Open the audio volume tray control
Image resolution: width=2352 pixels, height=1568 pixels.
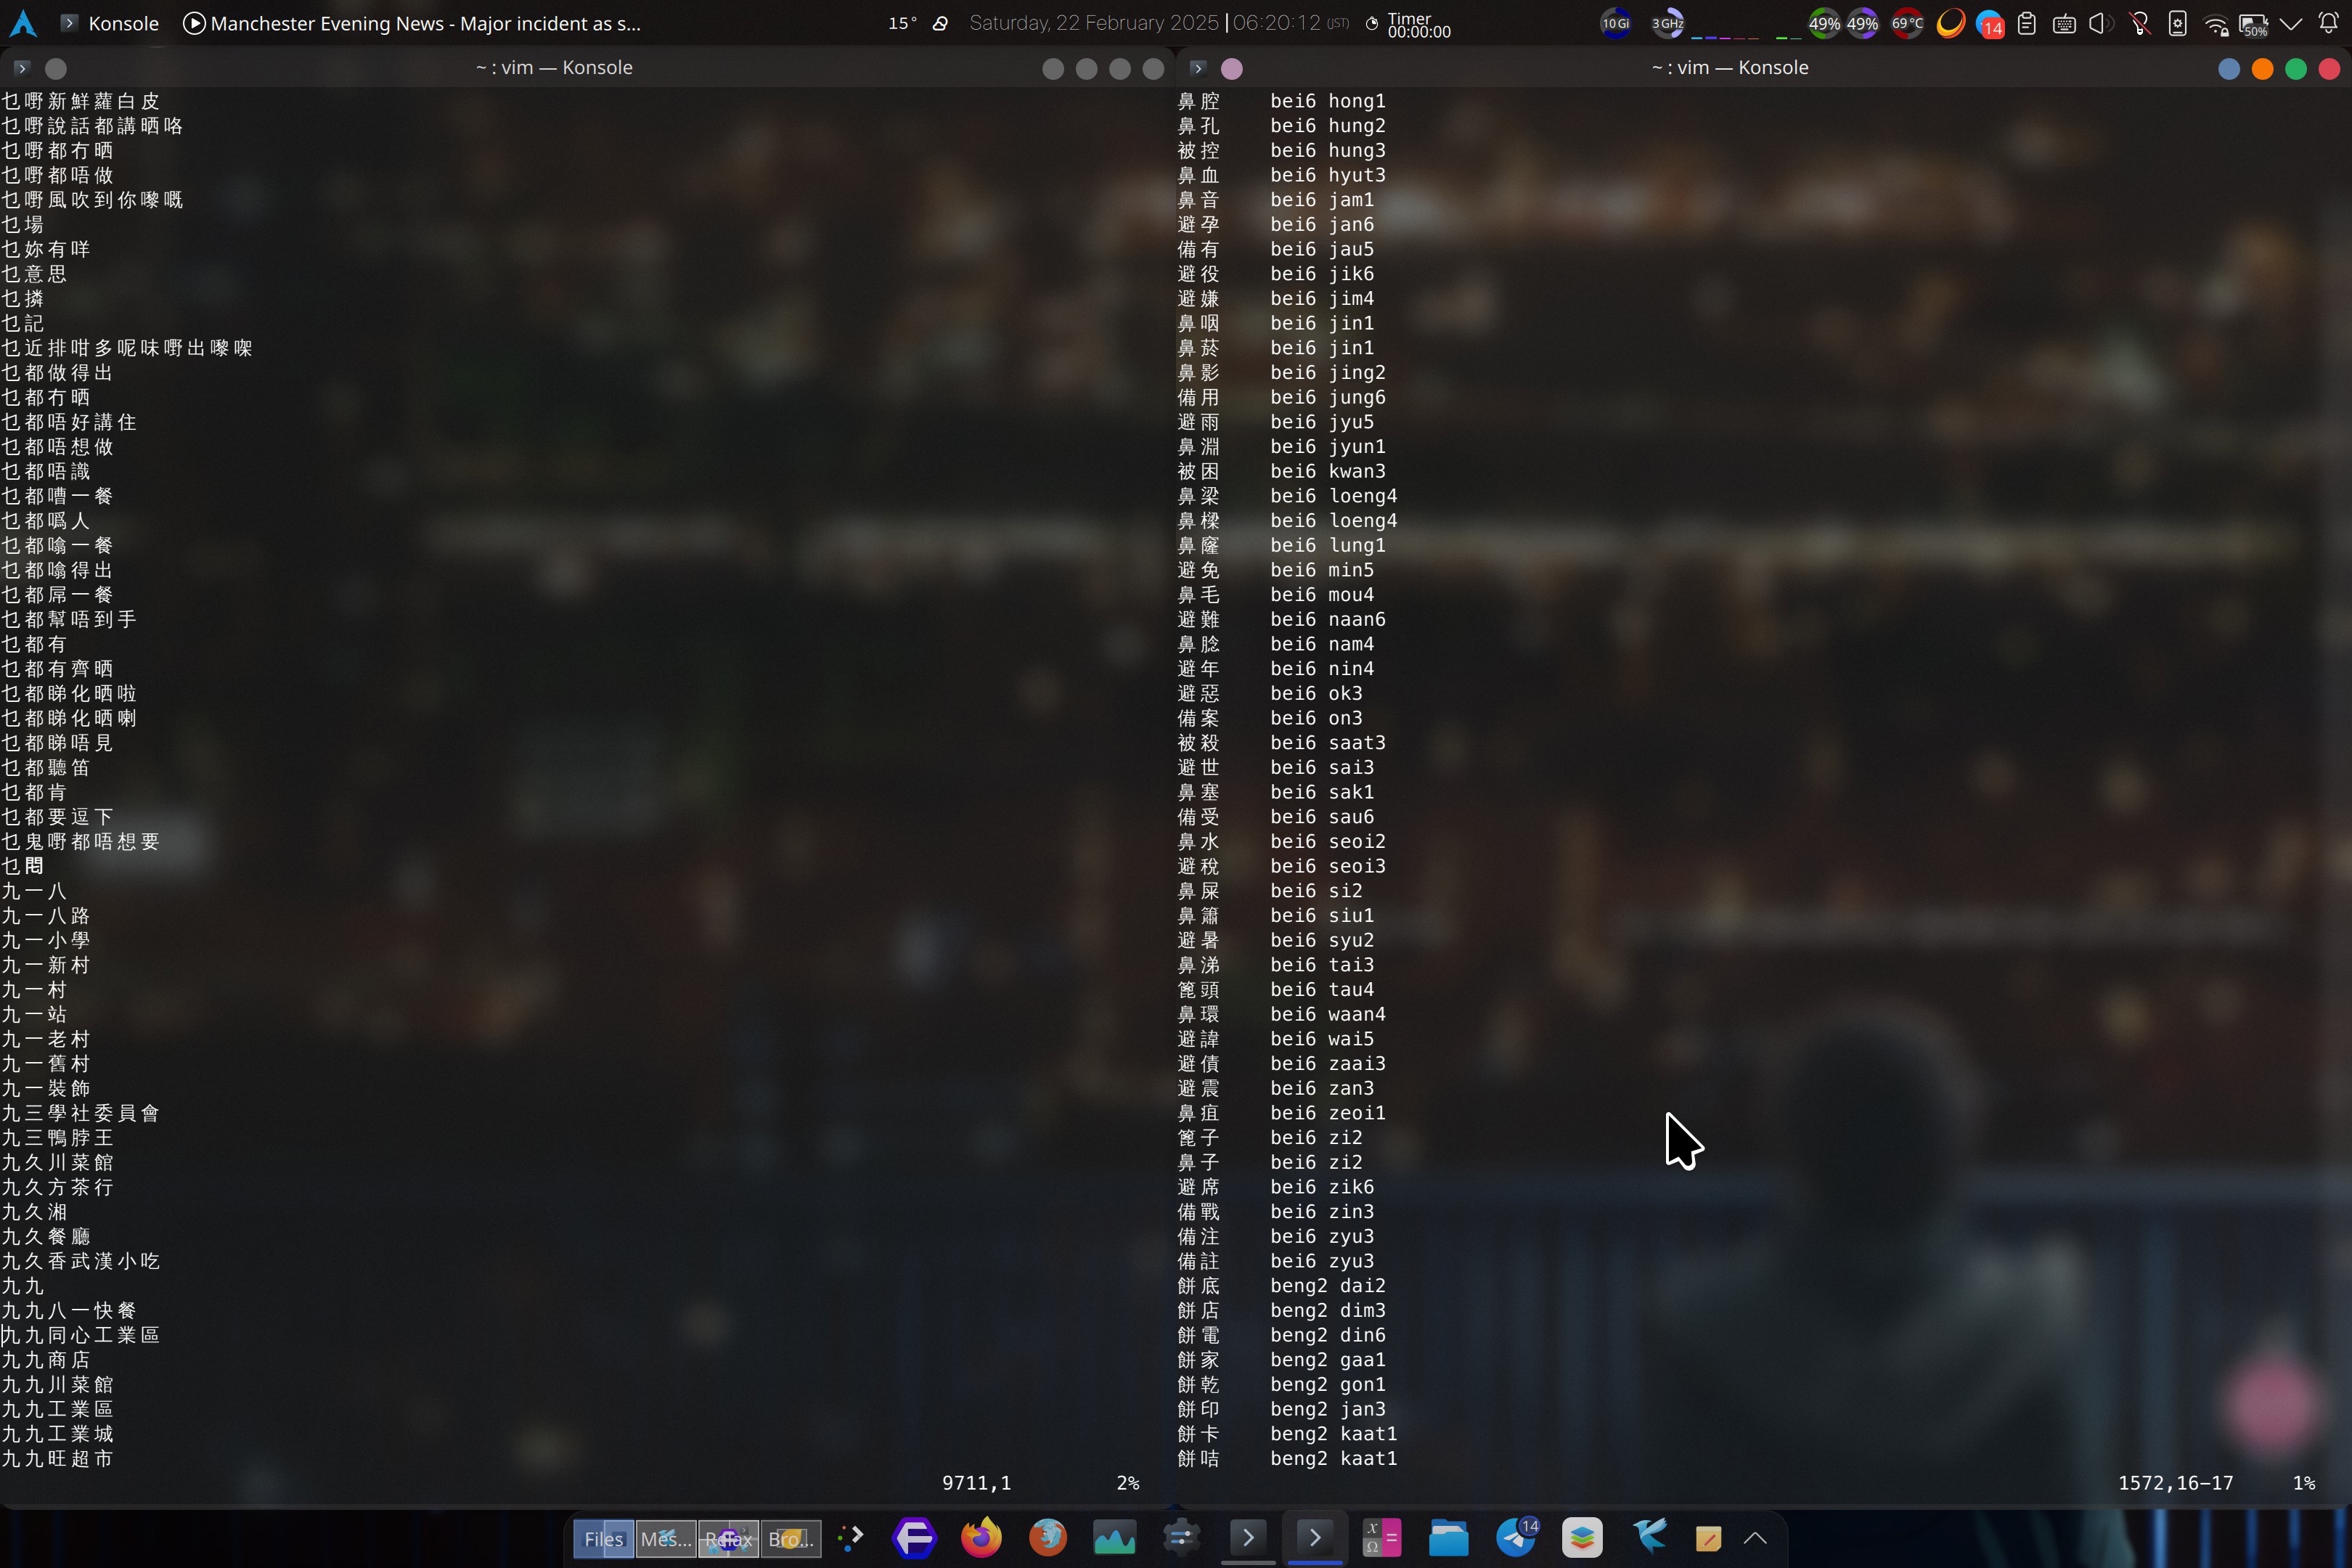point(2100,23)
